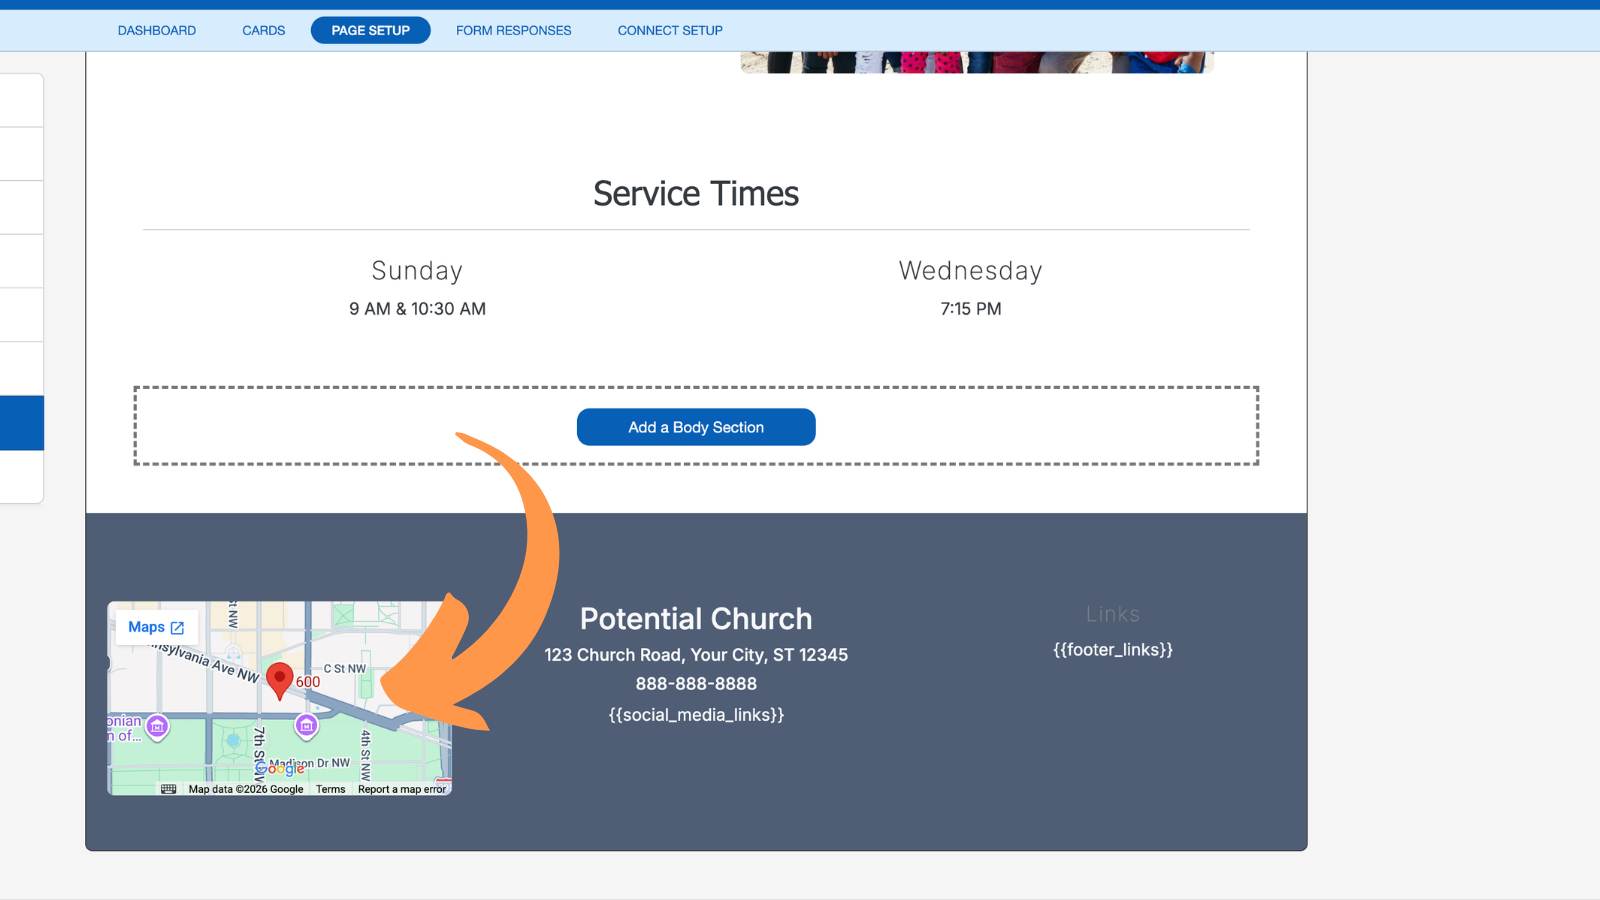Click the purple museum marker beside the red pin
The height and width of the screenshot is (900, 1600).
pos(307,726)
